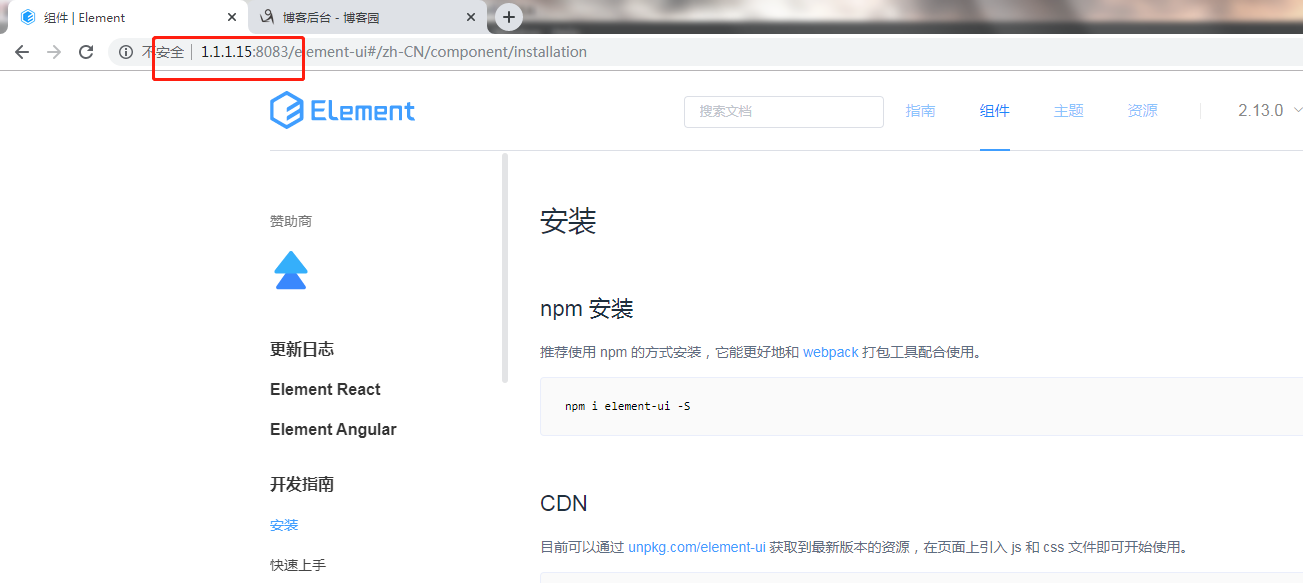This screenshot has height=583, width=1303.
Task: Click the Element logo
Action: [x=342, y=110]
